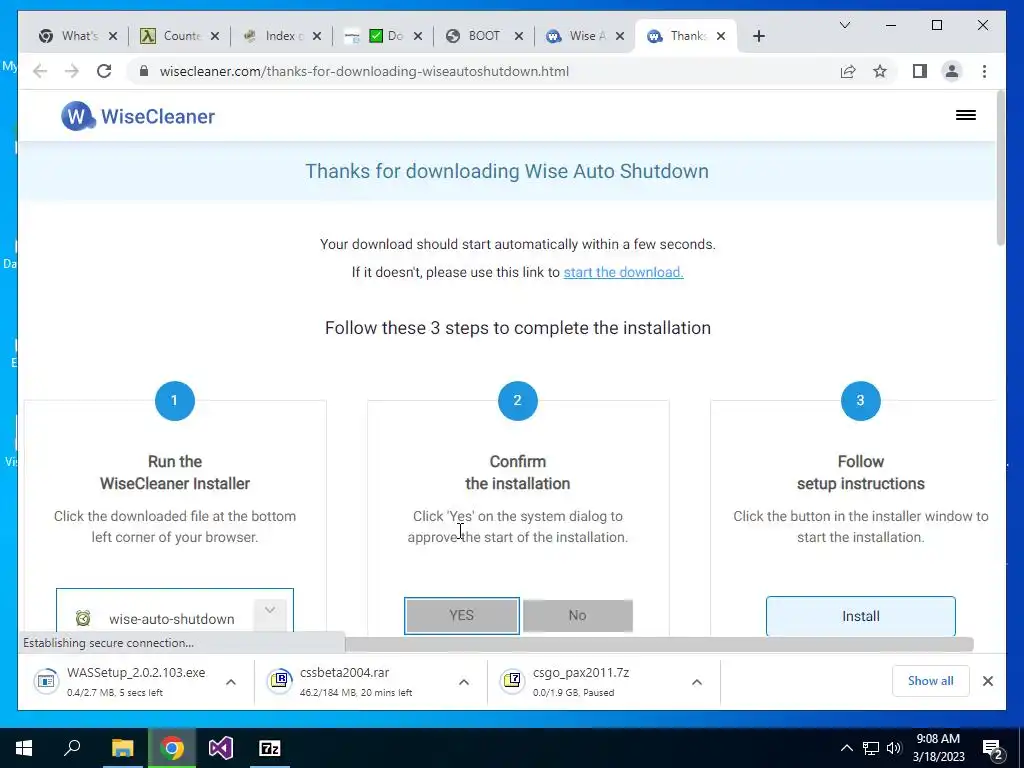
Task: View site security lock info
Action: click(144, 71)
